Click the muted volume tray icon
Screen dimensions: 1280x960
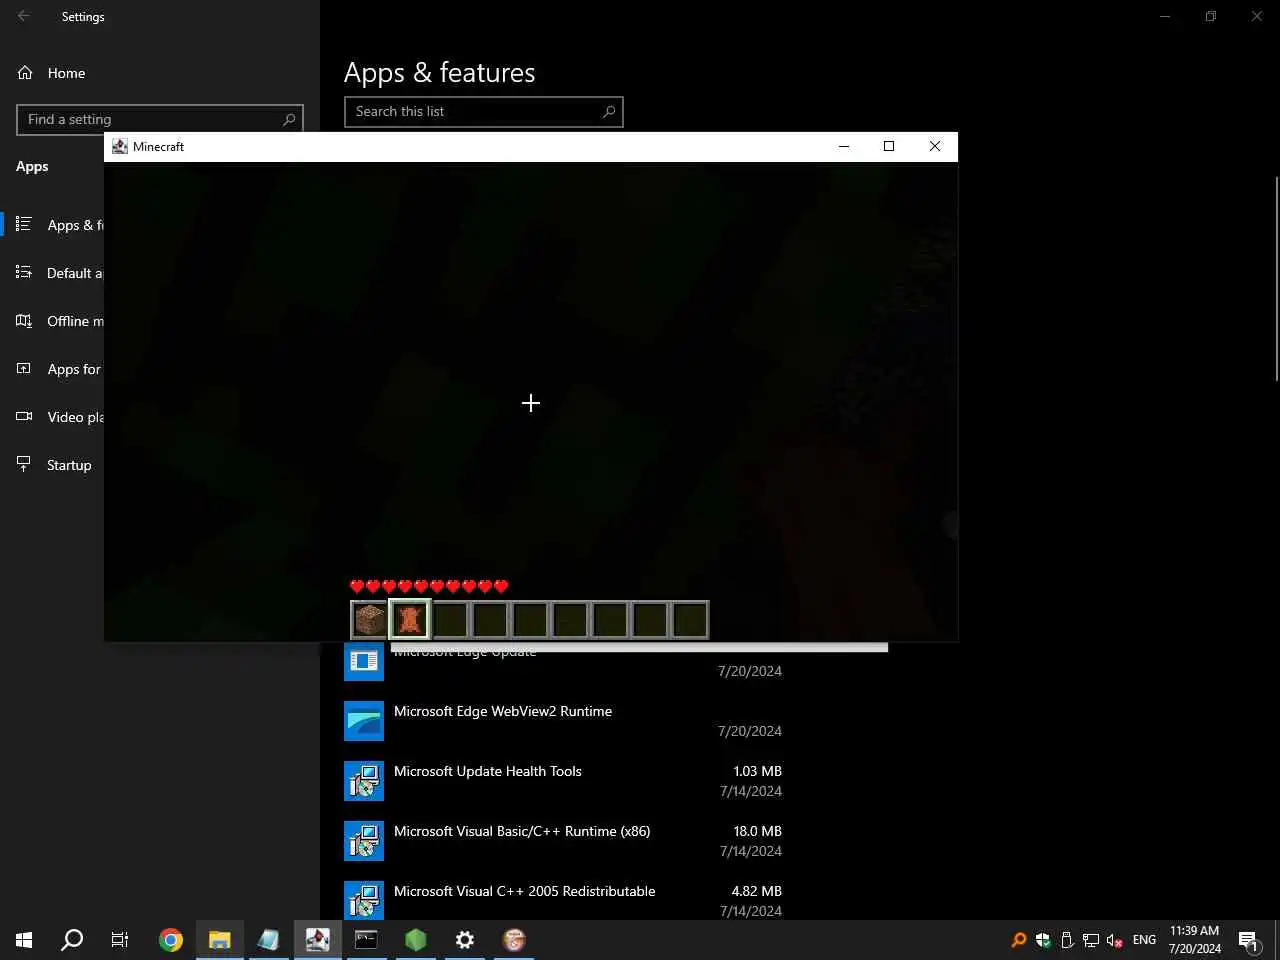(1115, 940)
